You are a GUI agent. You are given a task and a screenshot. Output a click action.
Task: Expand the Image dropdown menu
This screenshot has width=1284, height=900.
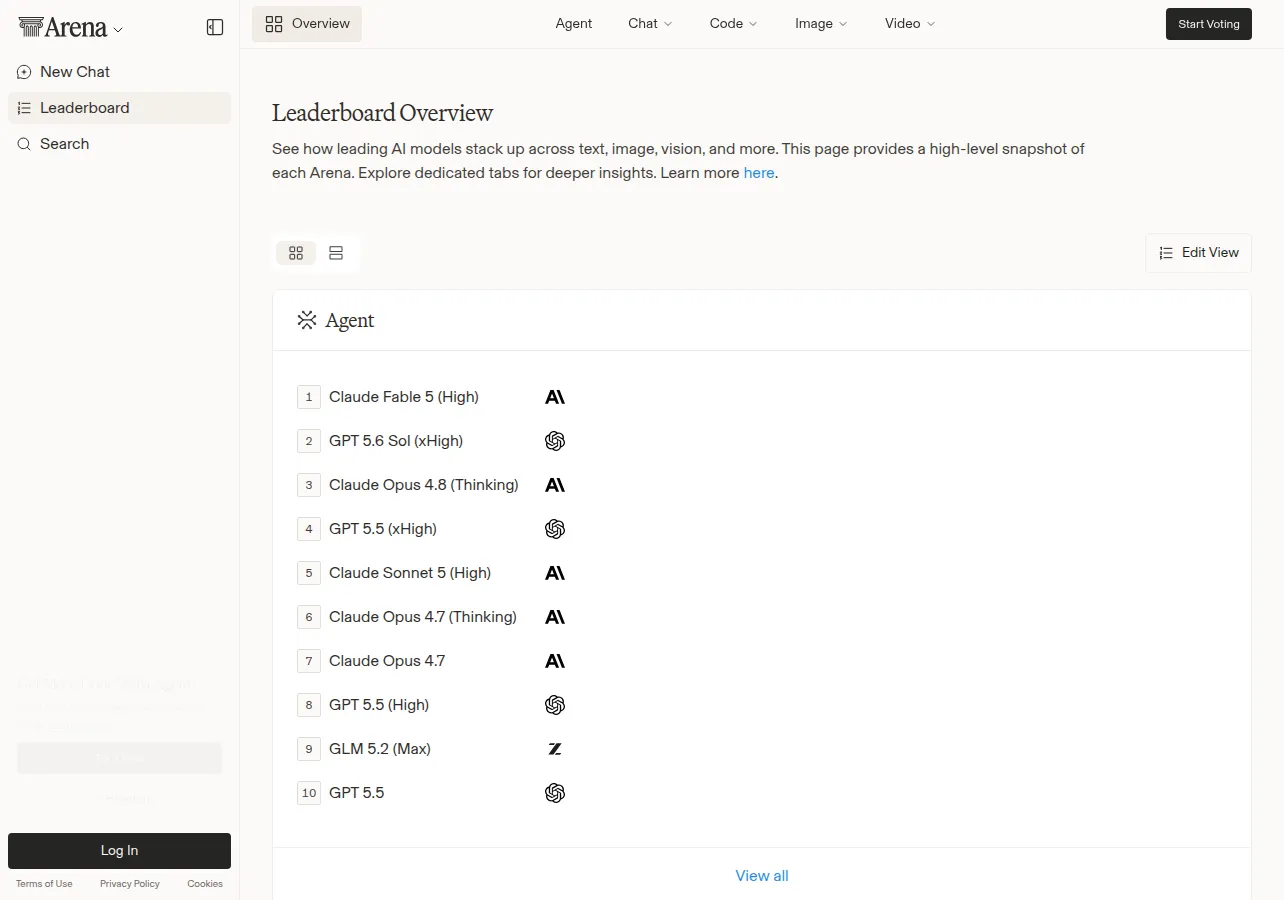(x=821, y=24)
